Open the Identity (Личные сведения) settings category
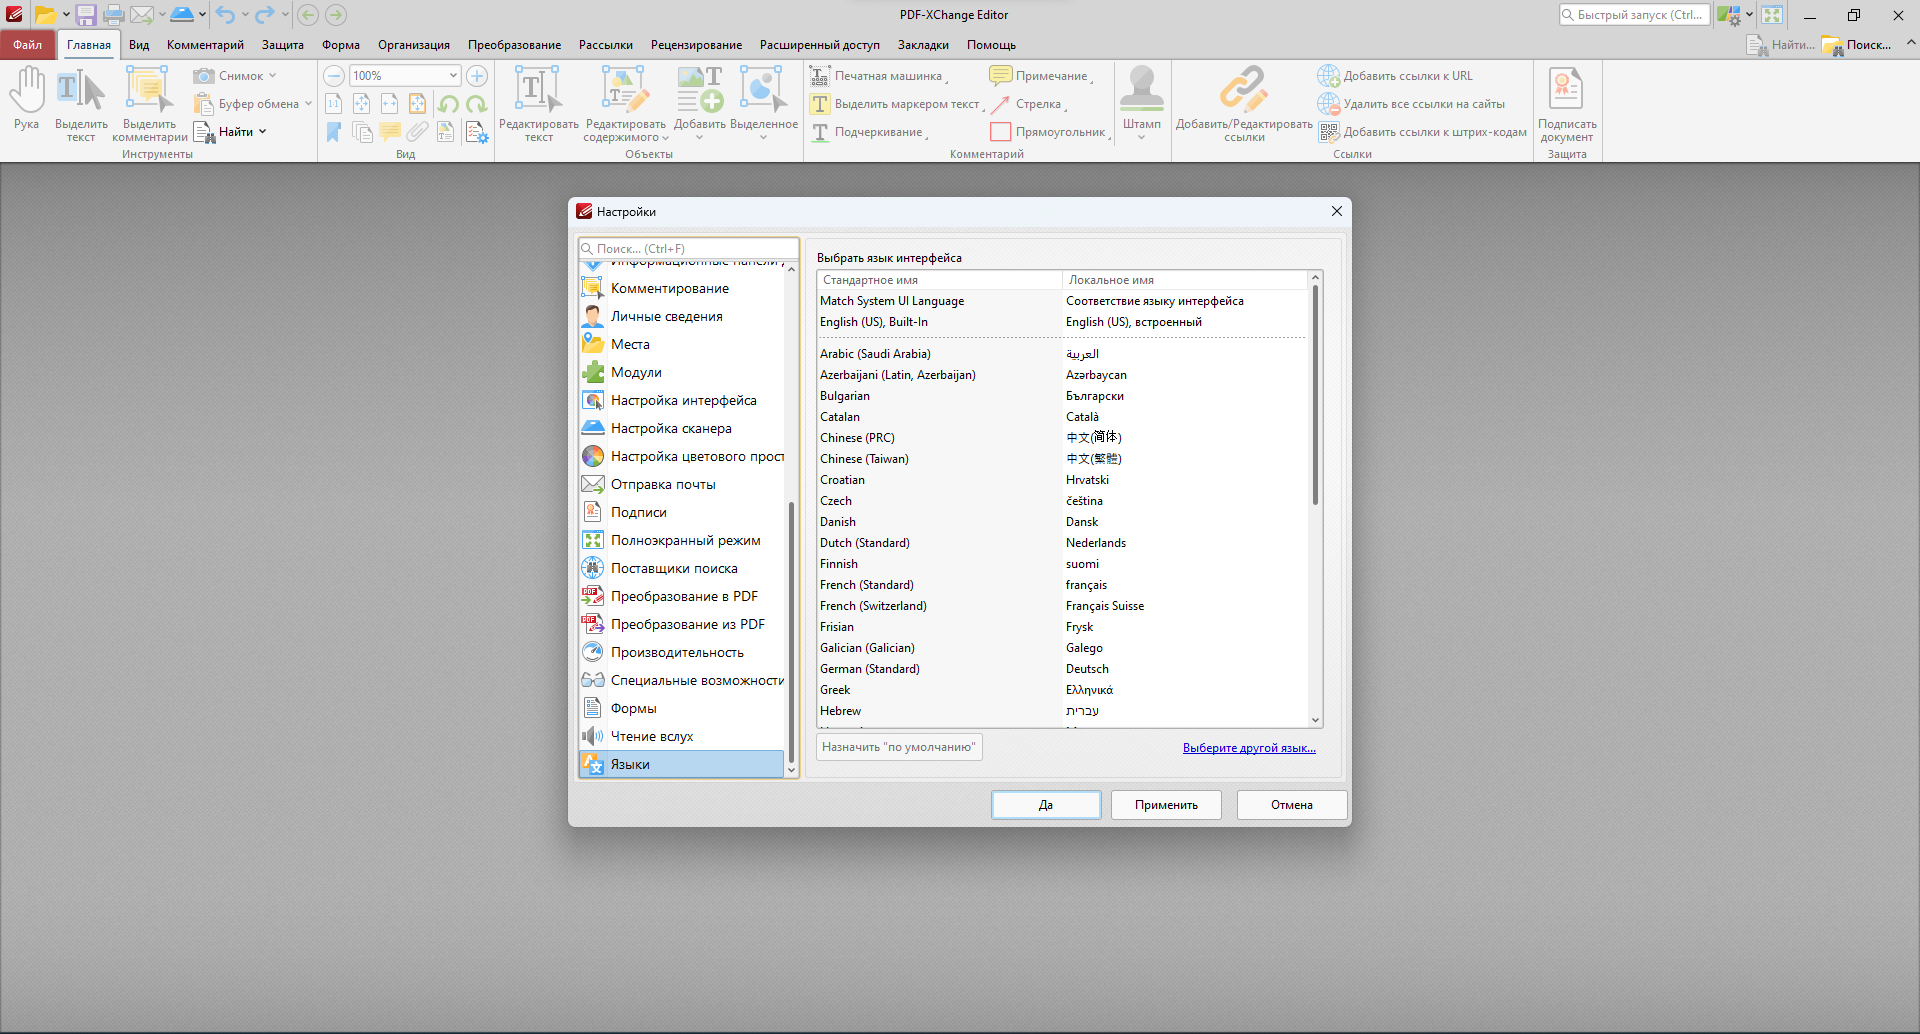The height and width of the screenshot is (1034, 1920). coord(682,316)
